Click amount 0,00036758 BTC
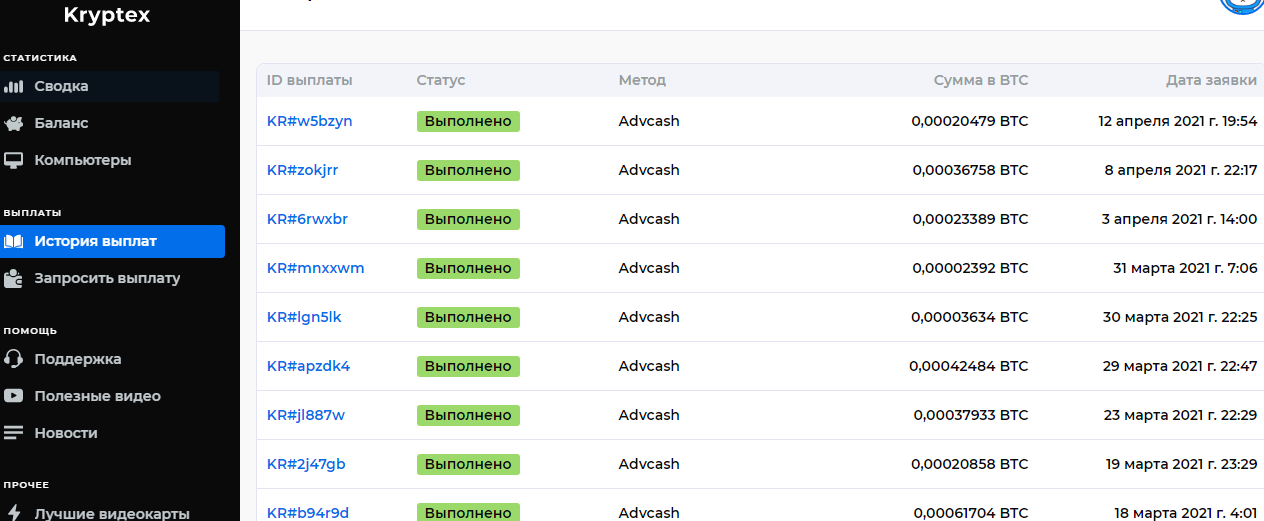 970,170
